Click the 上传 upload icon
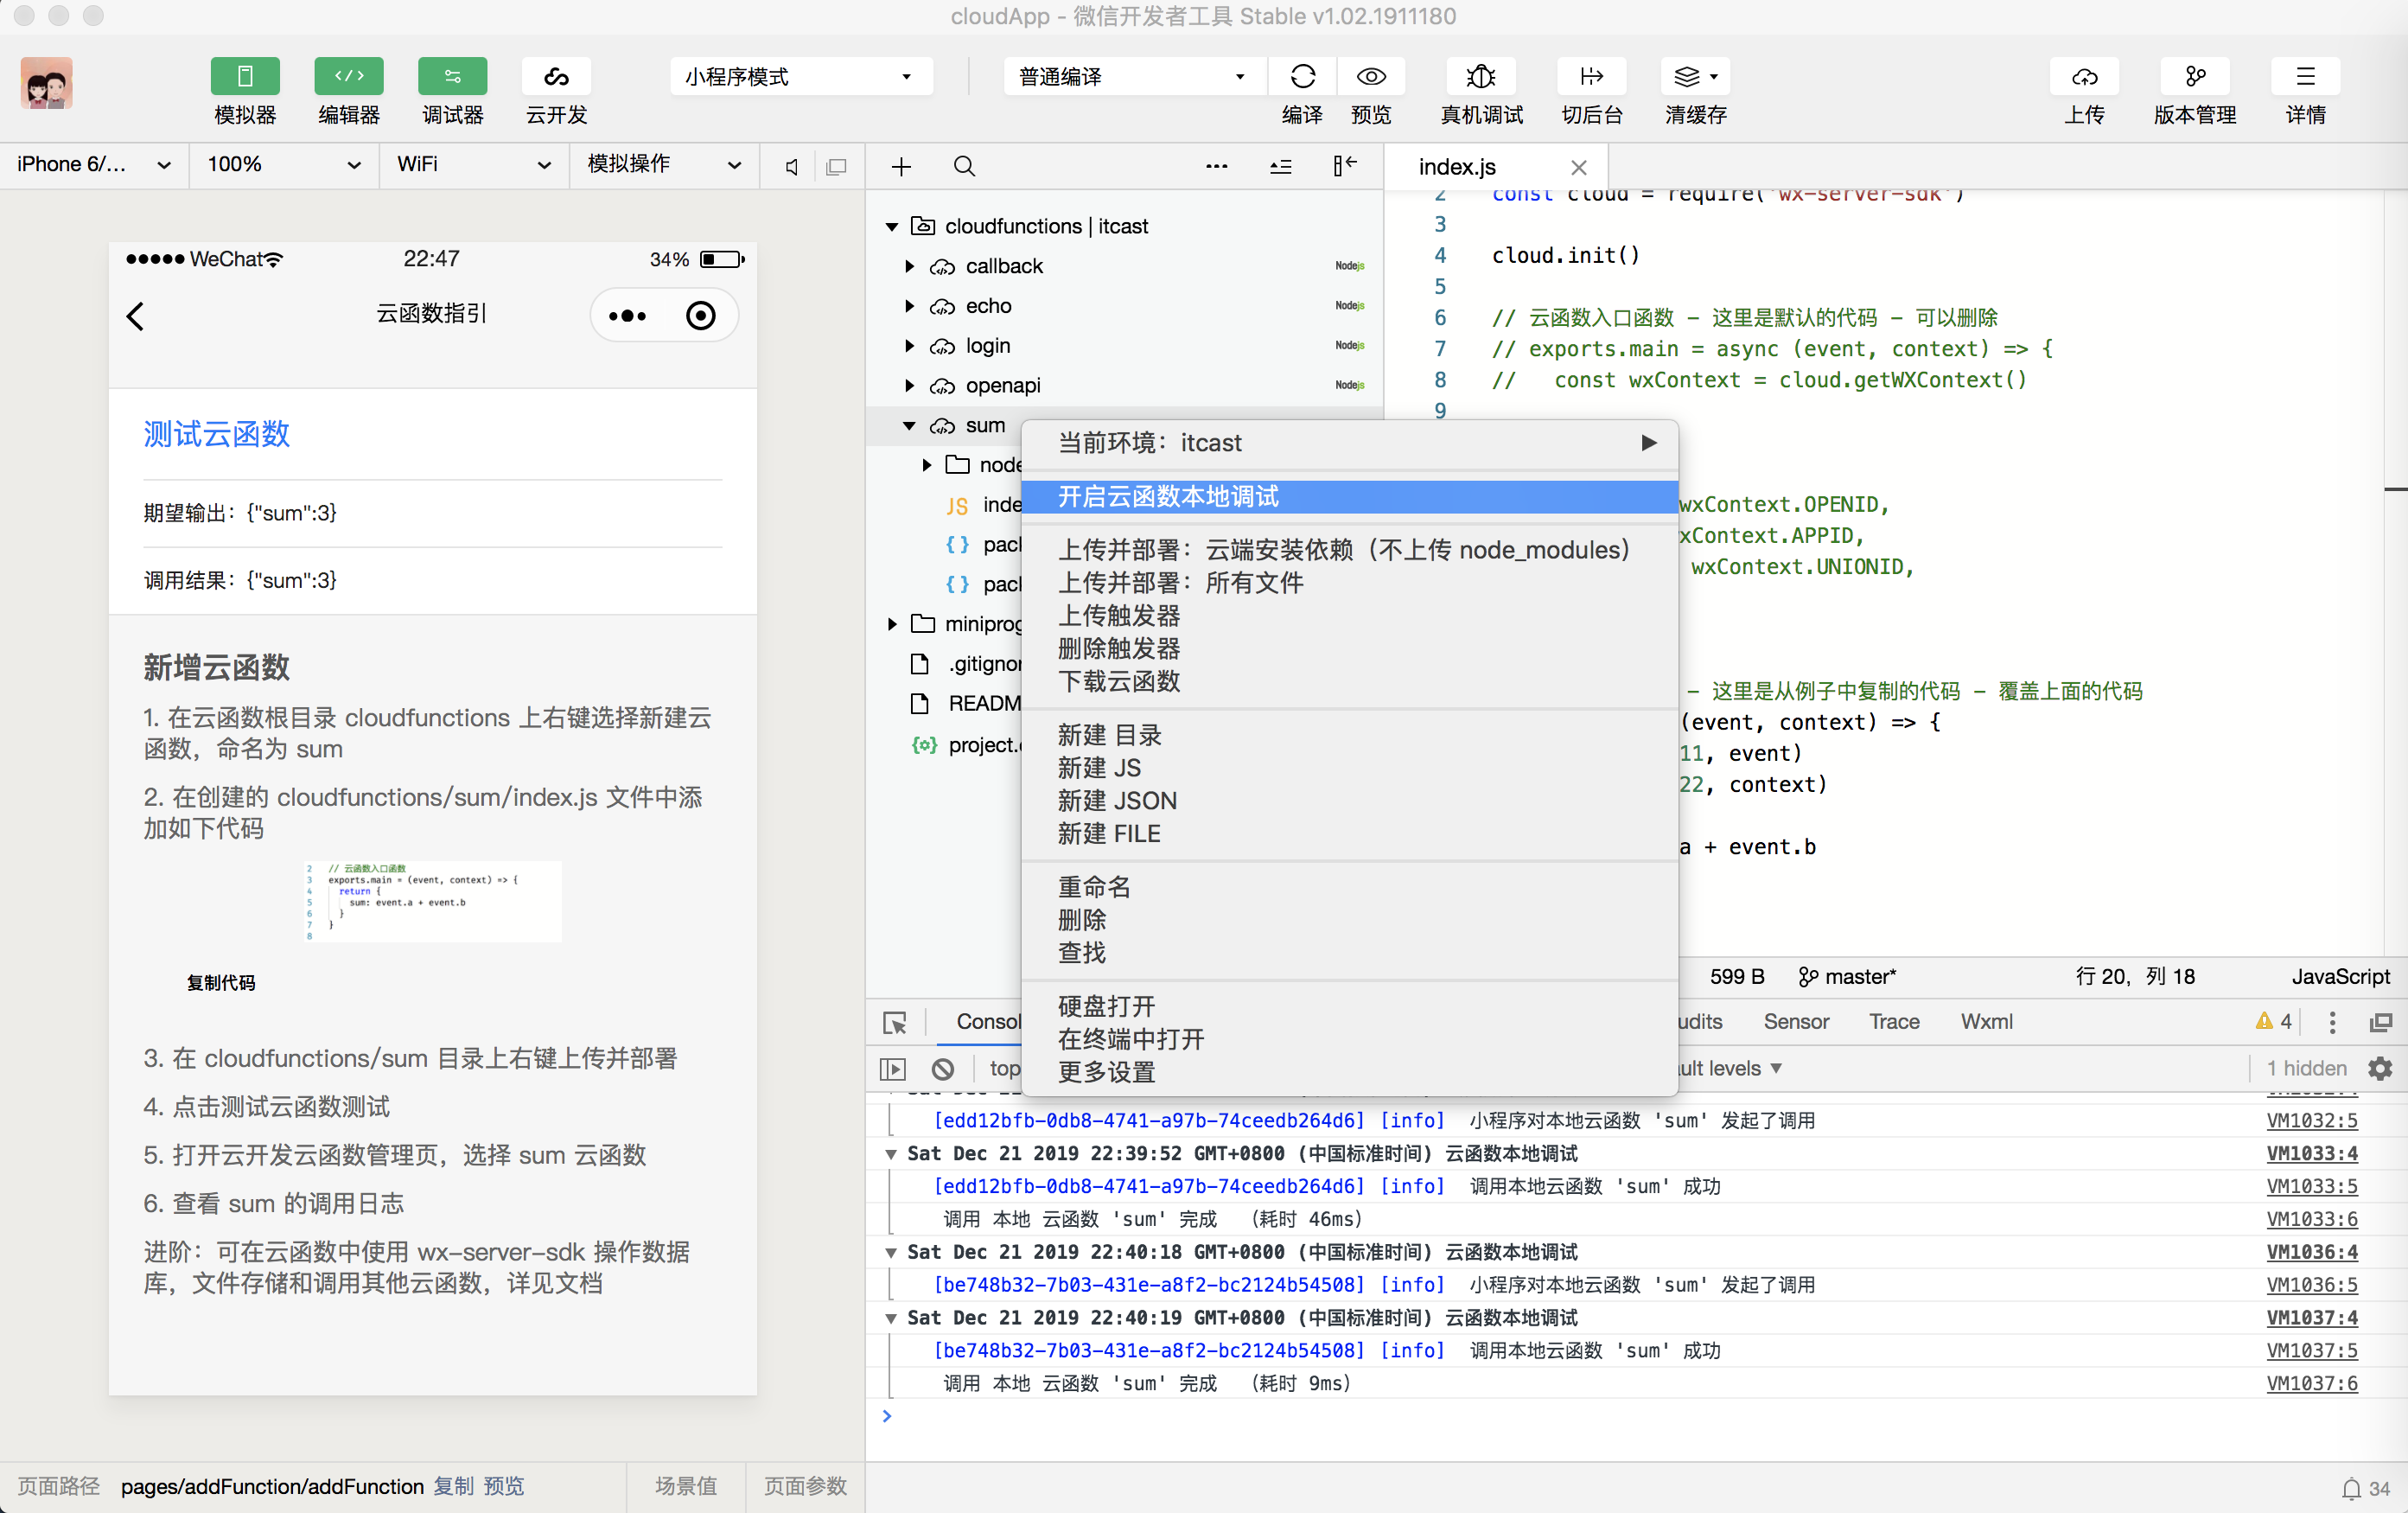The width and height of the screenshot is (2408, 1513). tap(2085, 77)
